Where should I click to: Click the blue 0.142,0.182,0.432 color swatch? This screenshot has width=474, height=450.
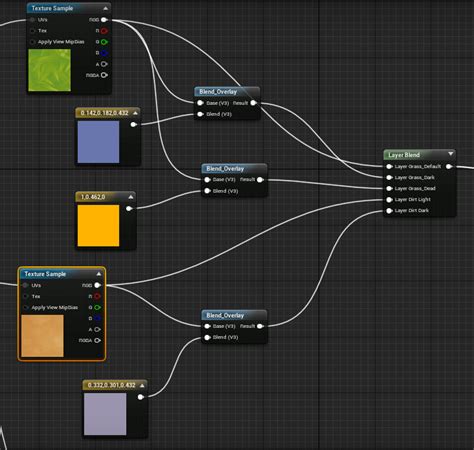click(98, 142)
